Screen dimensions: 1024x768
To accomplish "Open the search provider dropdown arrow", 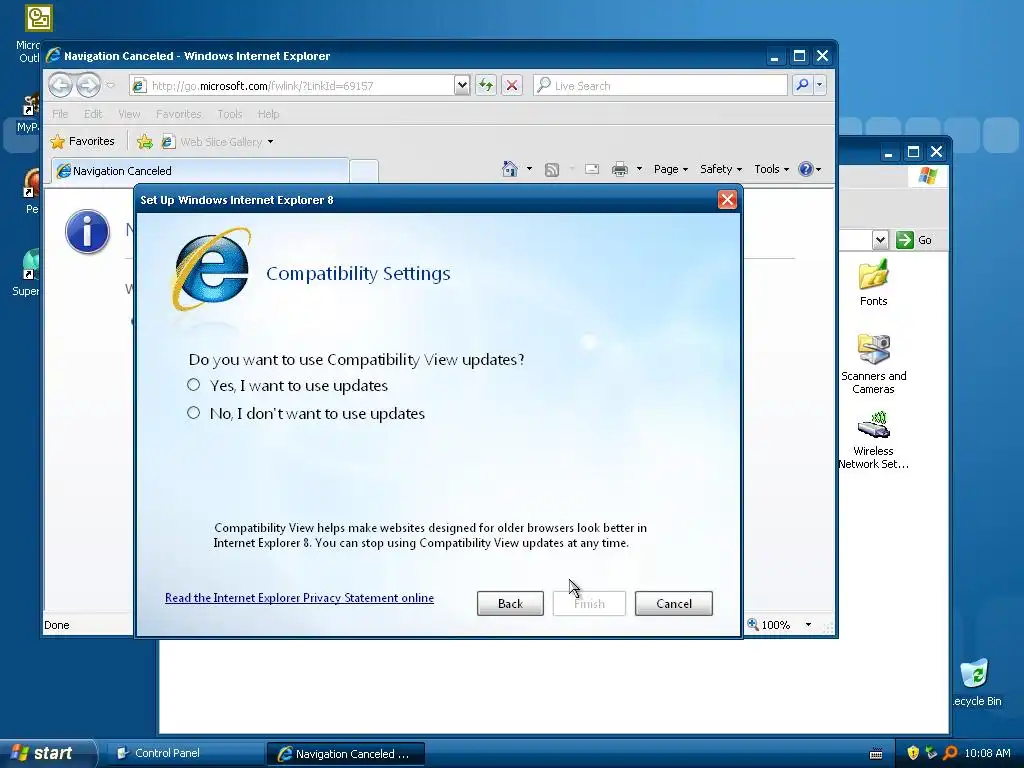I will 820,85.
